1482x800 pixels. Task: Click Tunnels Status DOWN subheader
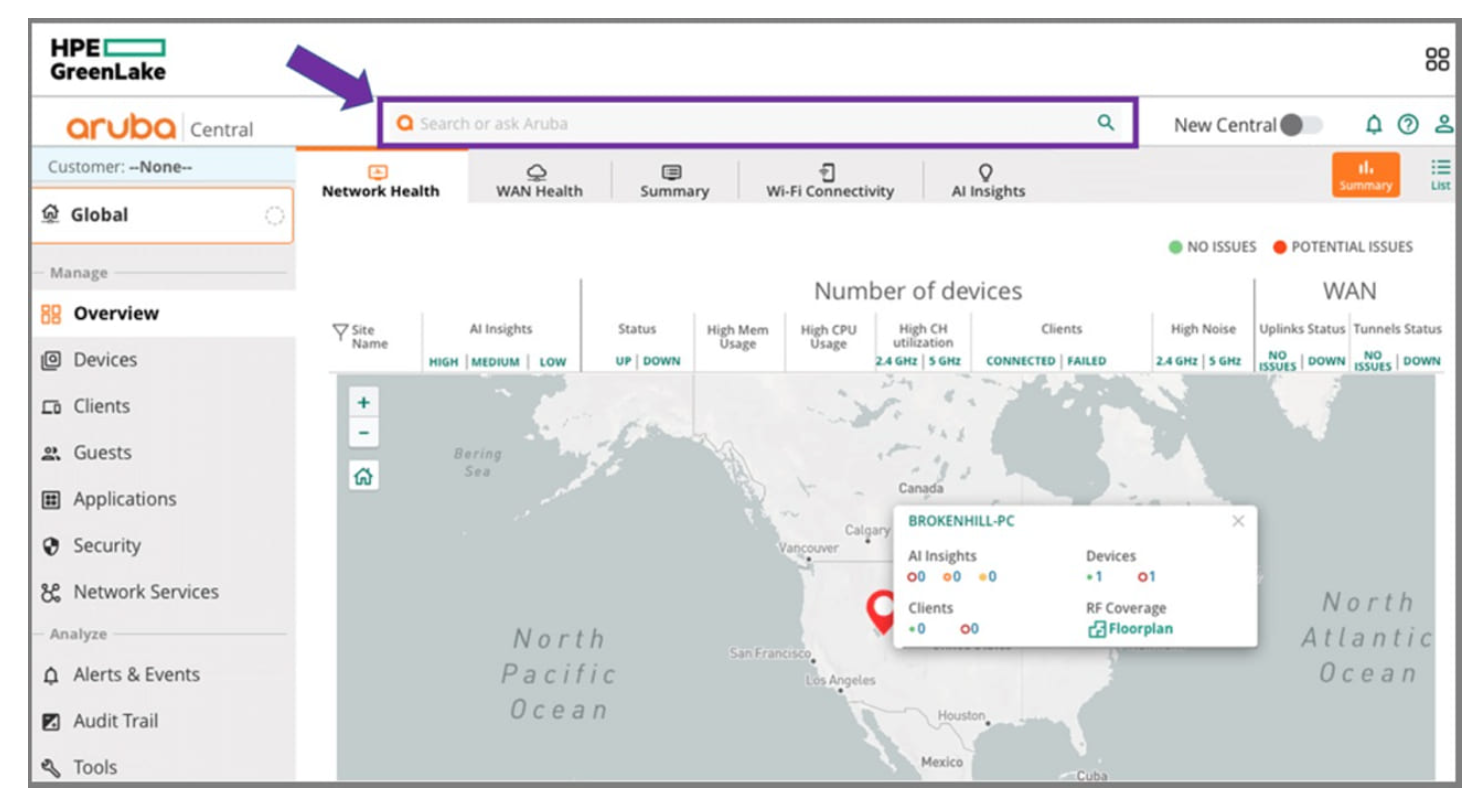click(x=1421, y=361)
